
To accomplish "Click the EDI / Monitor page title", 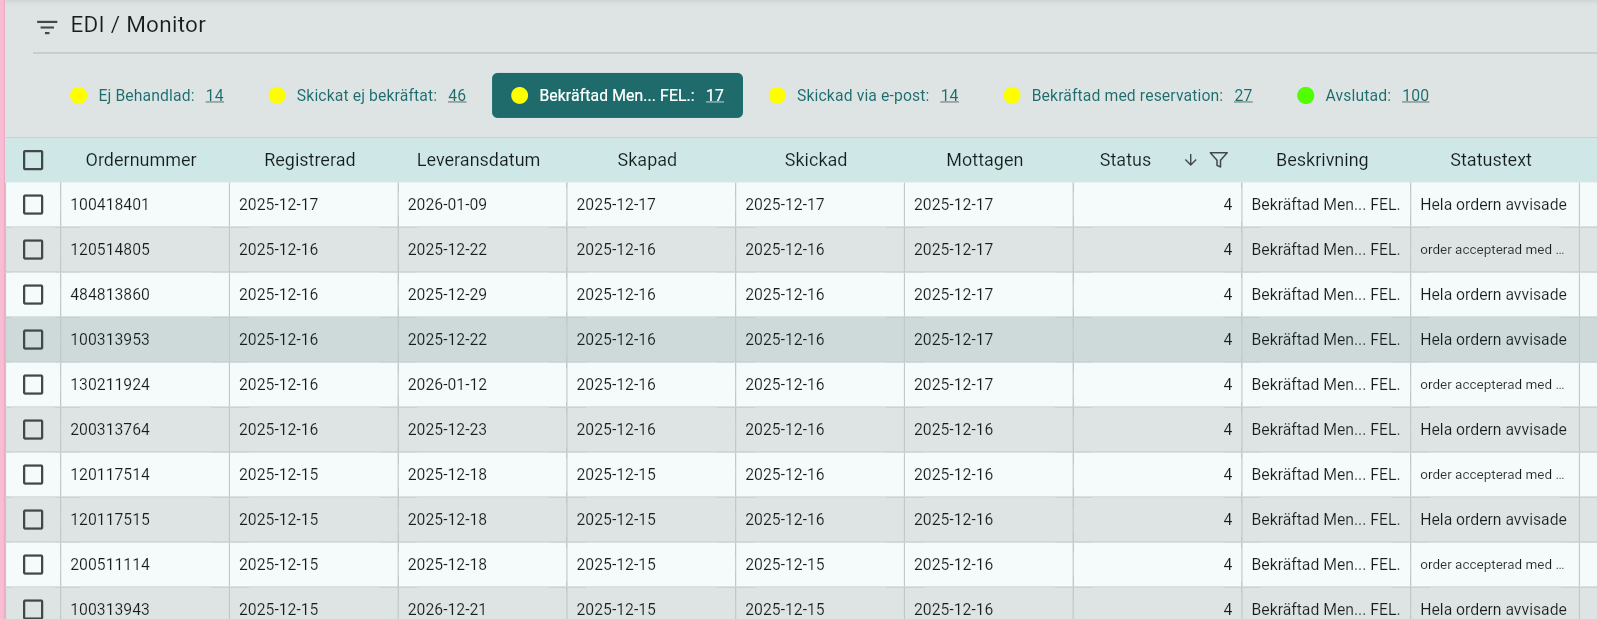I will (138, 25).
